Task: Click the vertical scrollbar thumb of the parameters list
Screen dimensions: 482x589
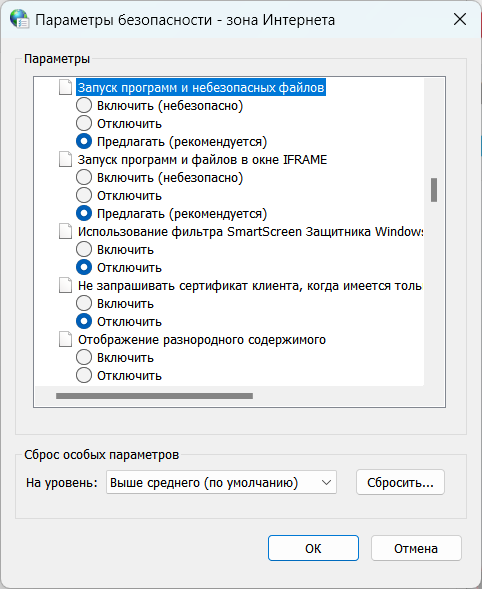Action: click(434, 190)
